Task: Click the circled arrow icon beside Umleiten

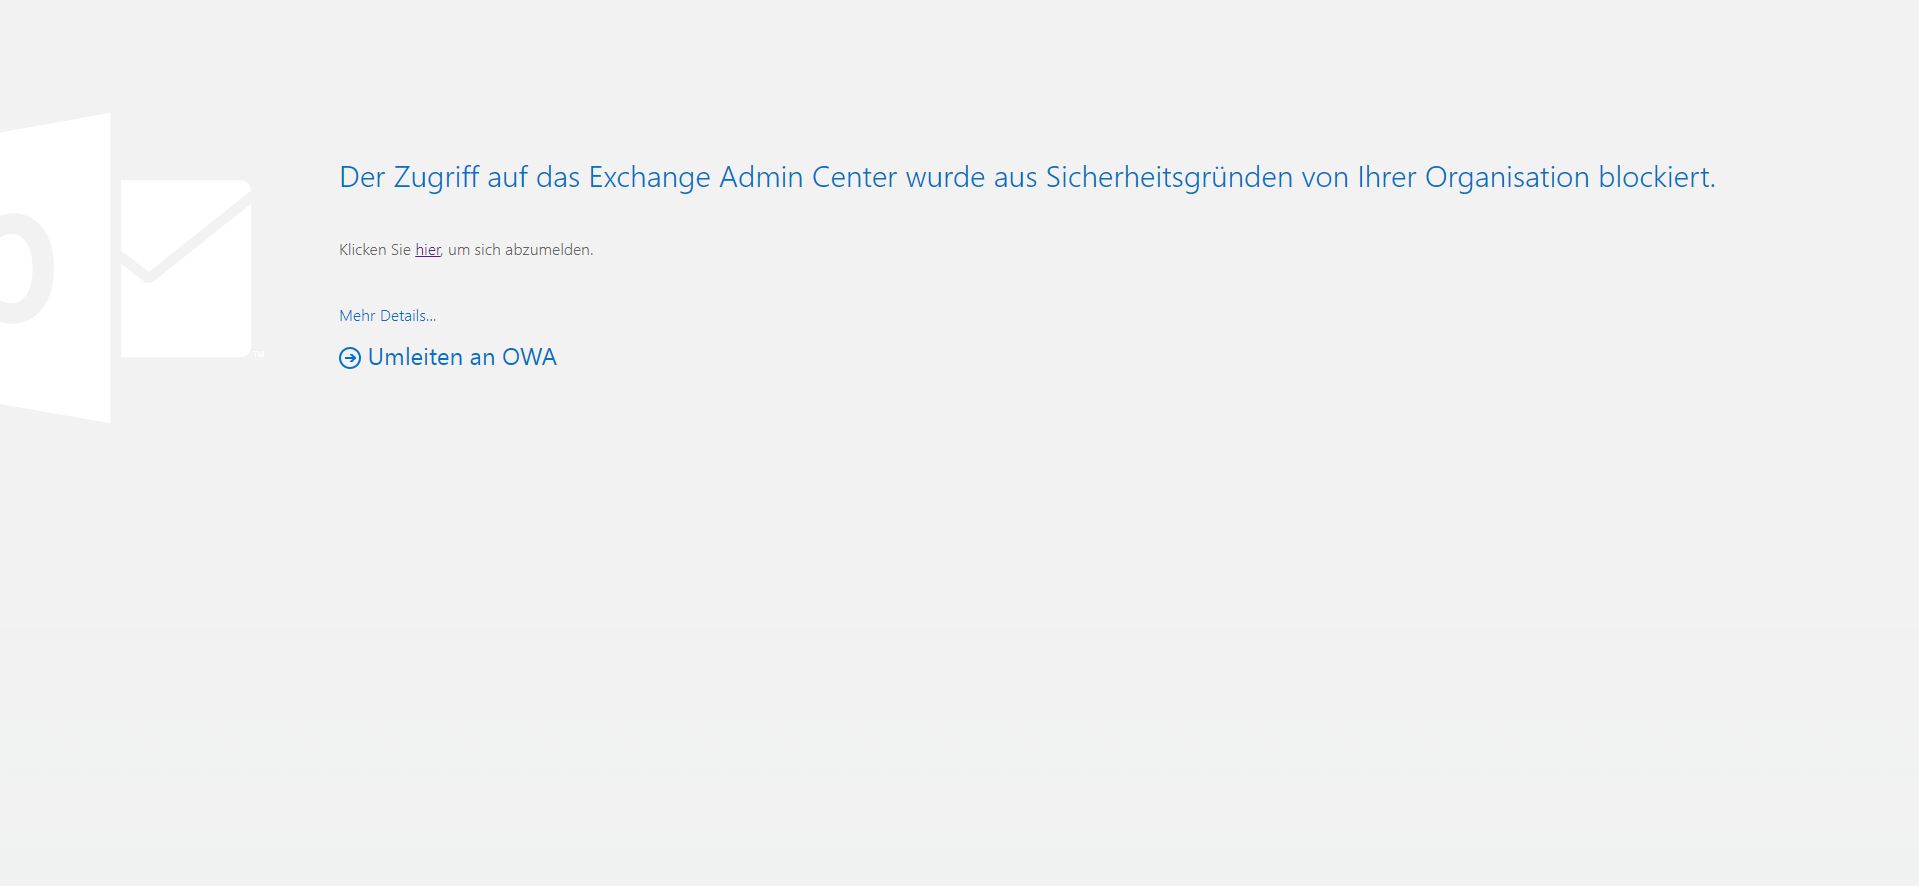Action: (x=350, y=358)
